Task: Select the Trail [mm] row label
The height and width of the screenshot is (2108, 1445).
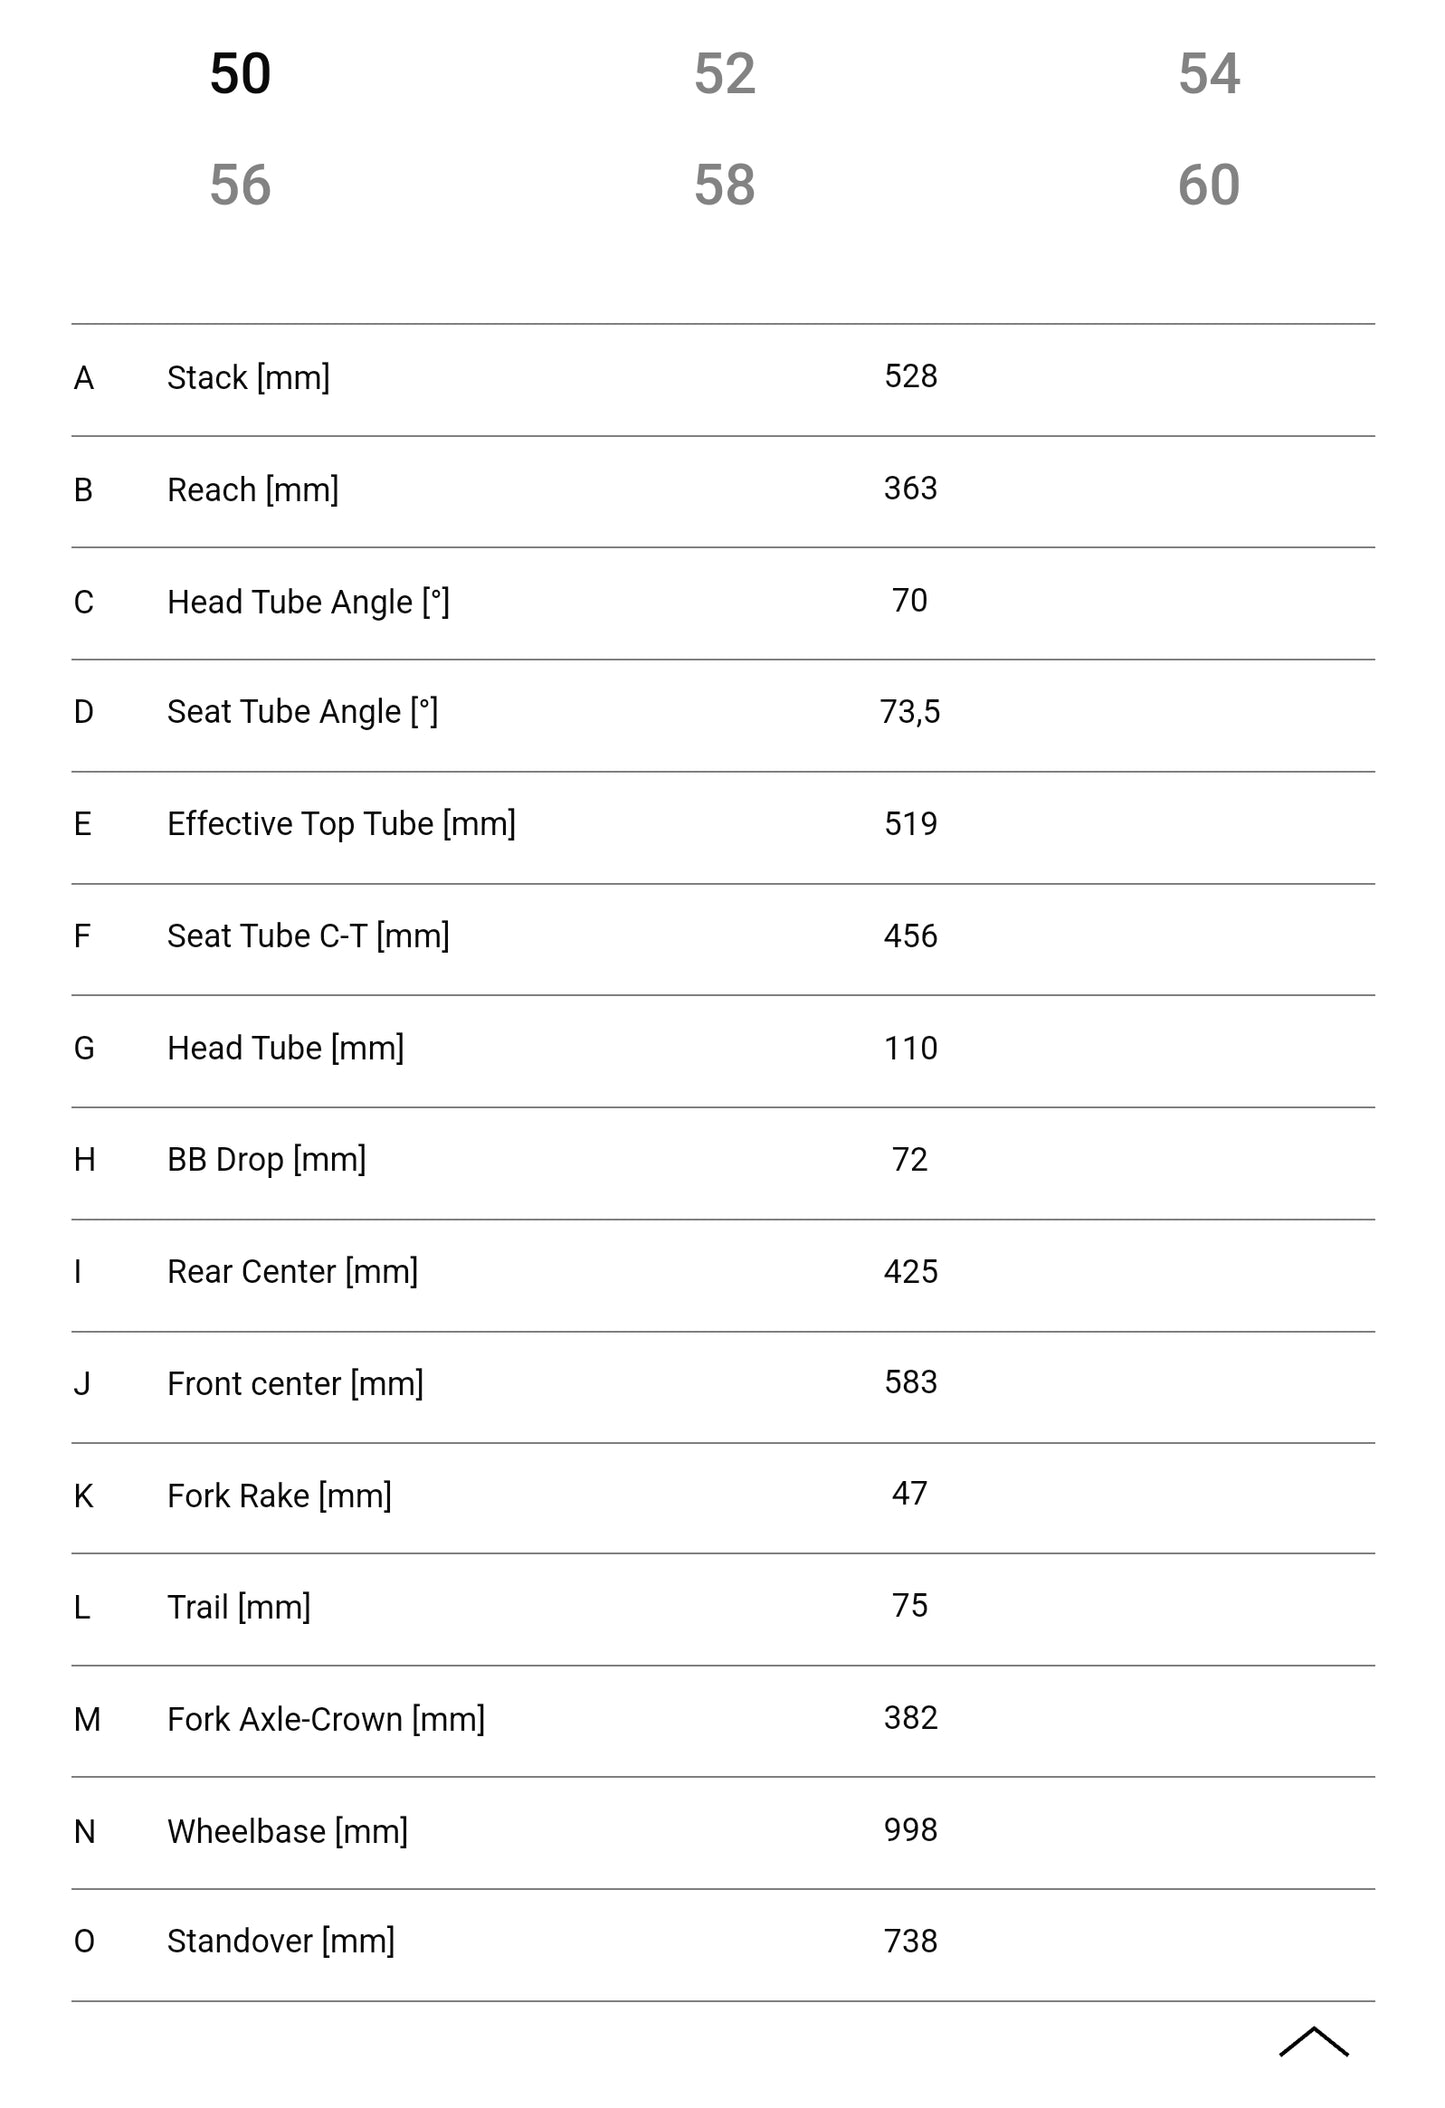Action: click(x=238, y=1607)
